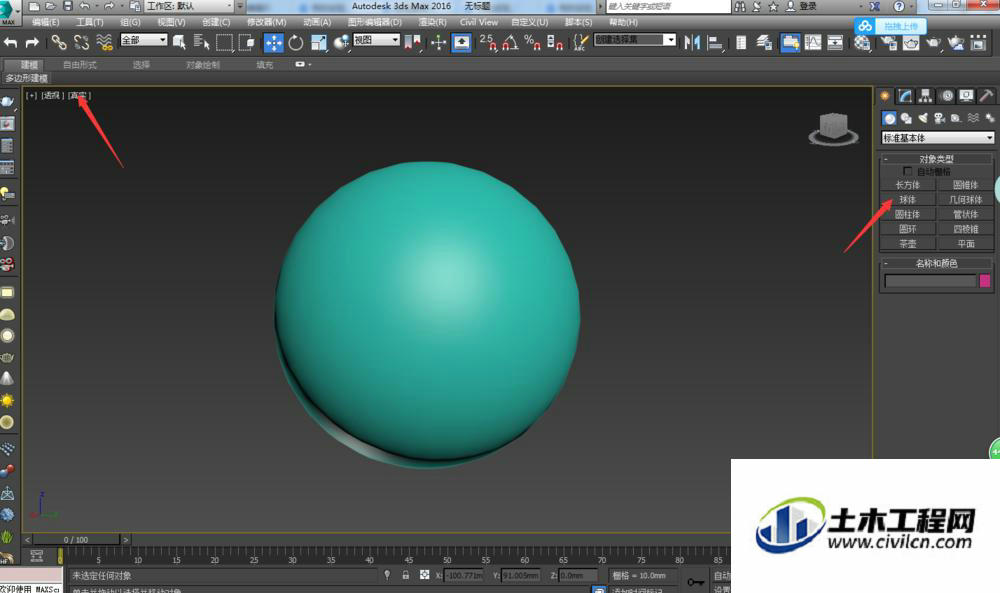Select the Select Object cursor tool

click(179, 43)
